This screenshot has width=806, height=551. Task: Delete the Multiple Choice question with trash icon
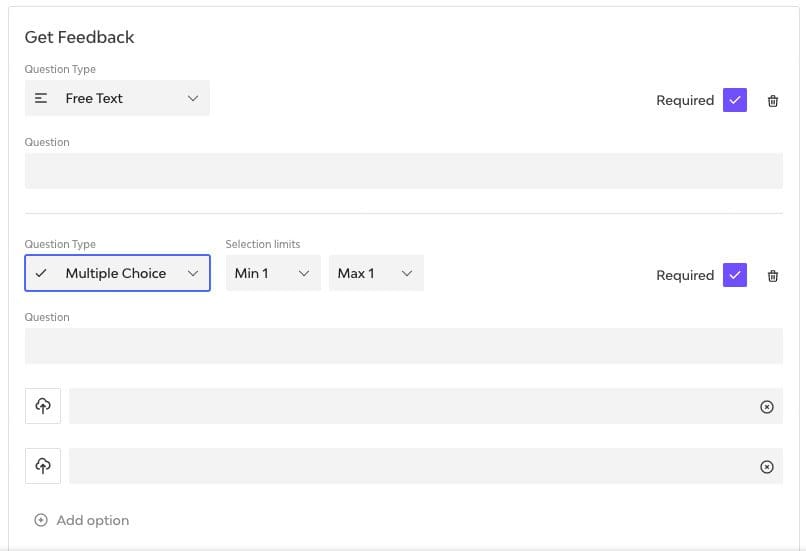point(773,276)
